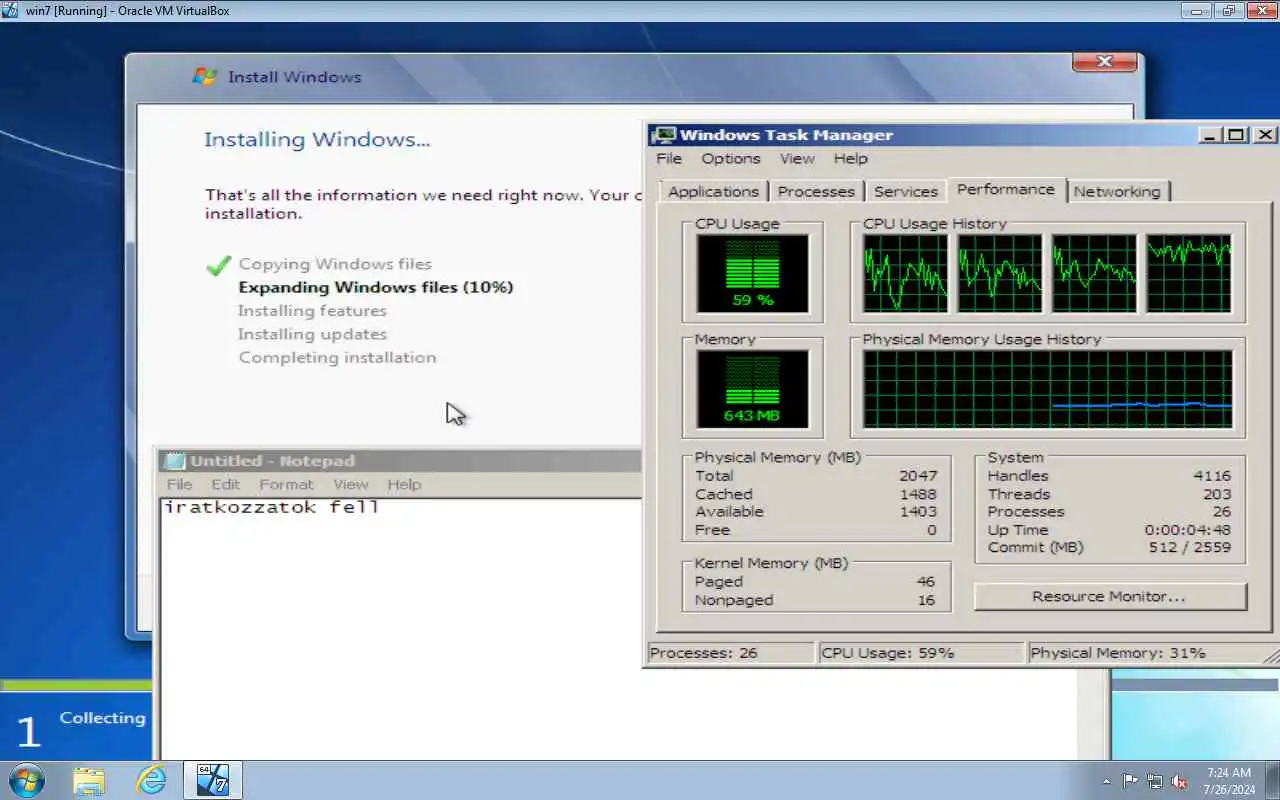Show hidden tray icons arrow

tap(1106, 781)
